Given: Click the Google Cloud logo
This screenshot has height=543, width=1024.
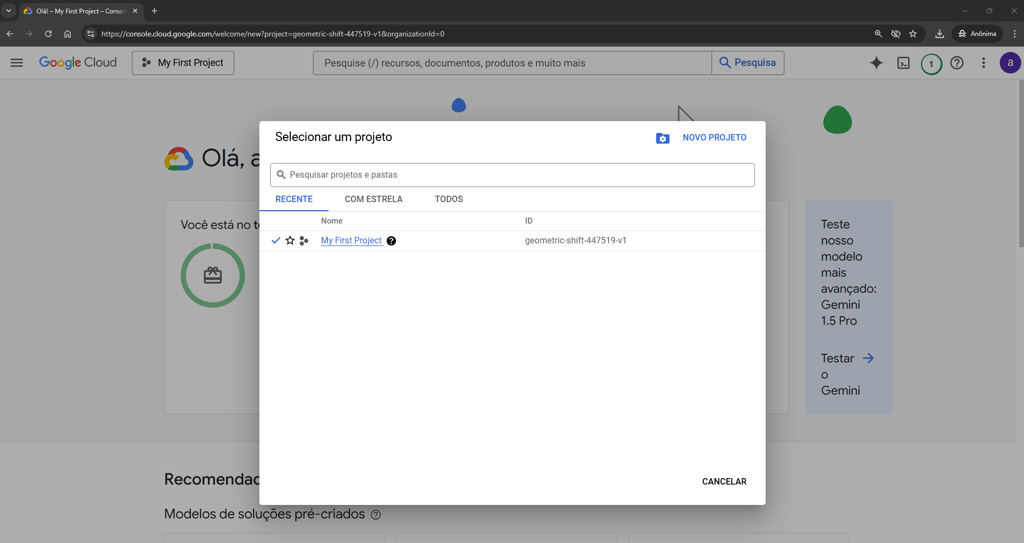Looking at the screenshot, I should click(78, 63).
